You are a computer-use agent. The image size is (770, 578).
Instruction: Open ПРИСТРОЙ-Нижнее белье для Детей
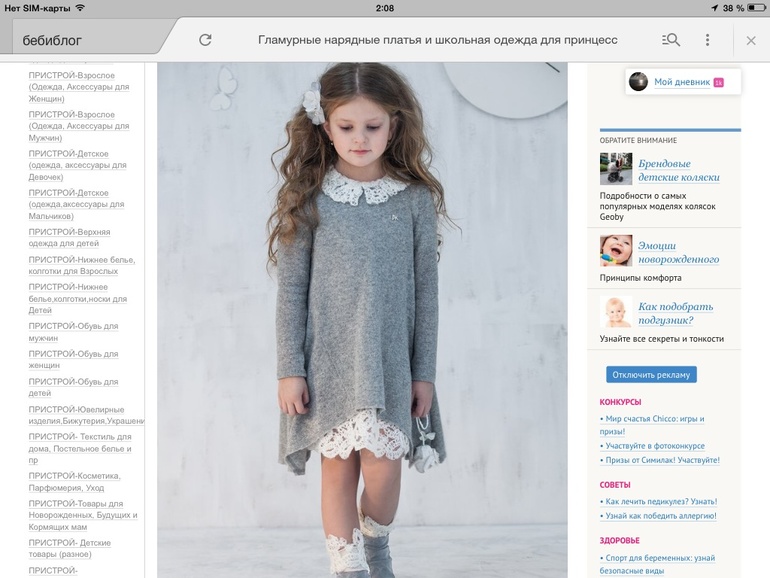78,299
